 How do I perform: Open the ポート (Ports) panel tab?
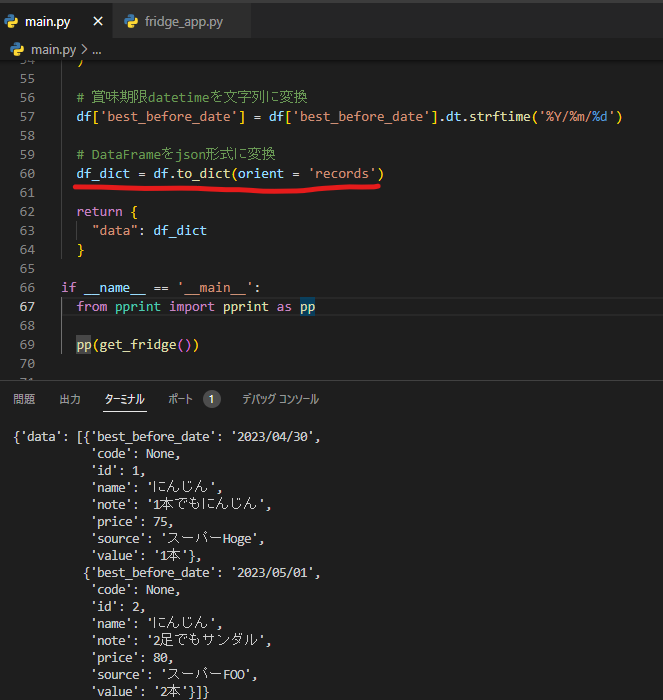180,399
